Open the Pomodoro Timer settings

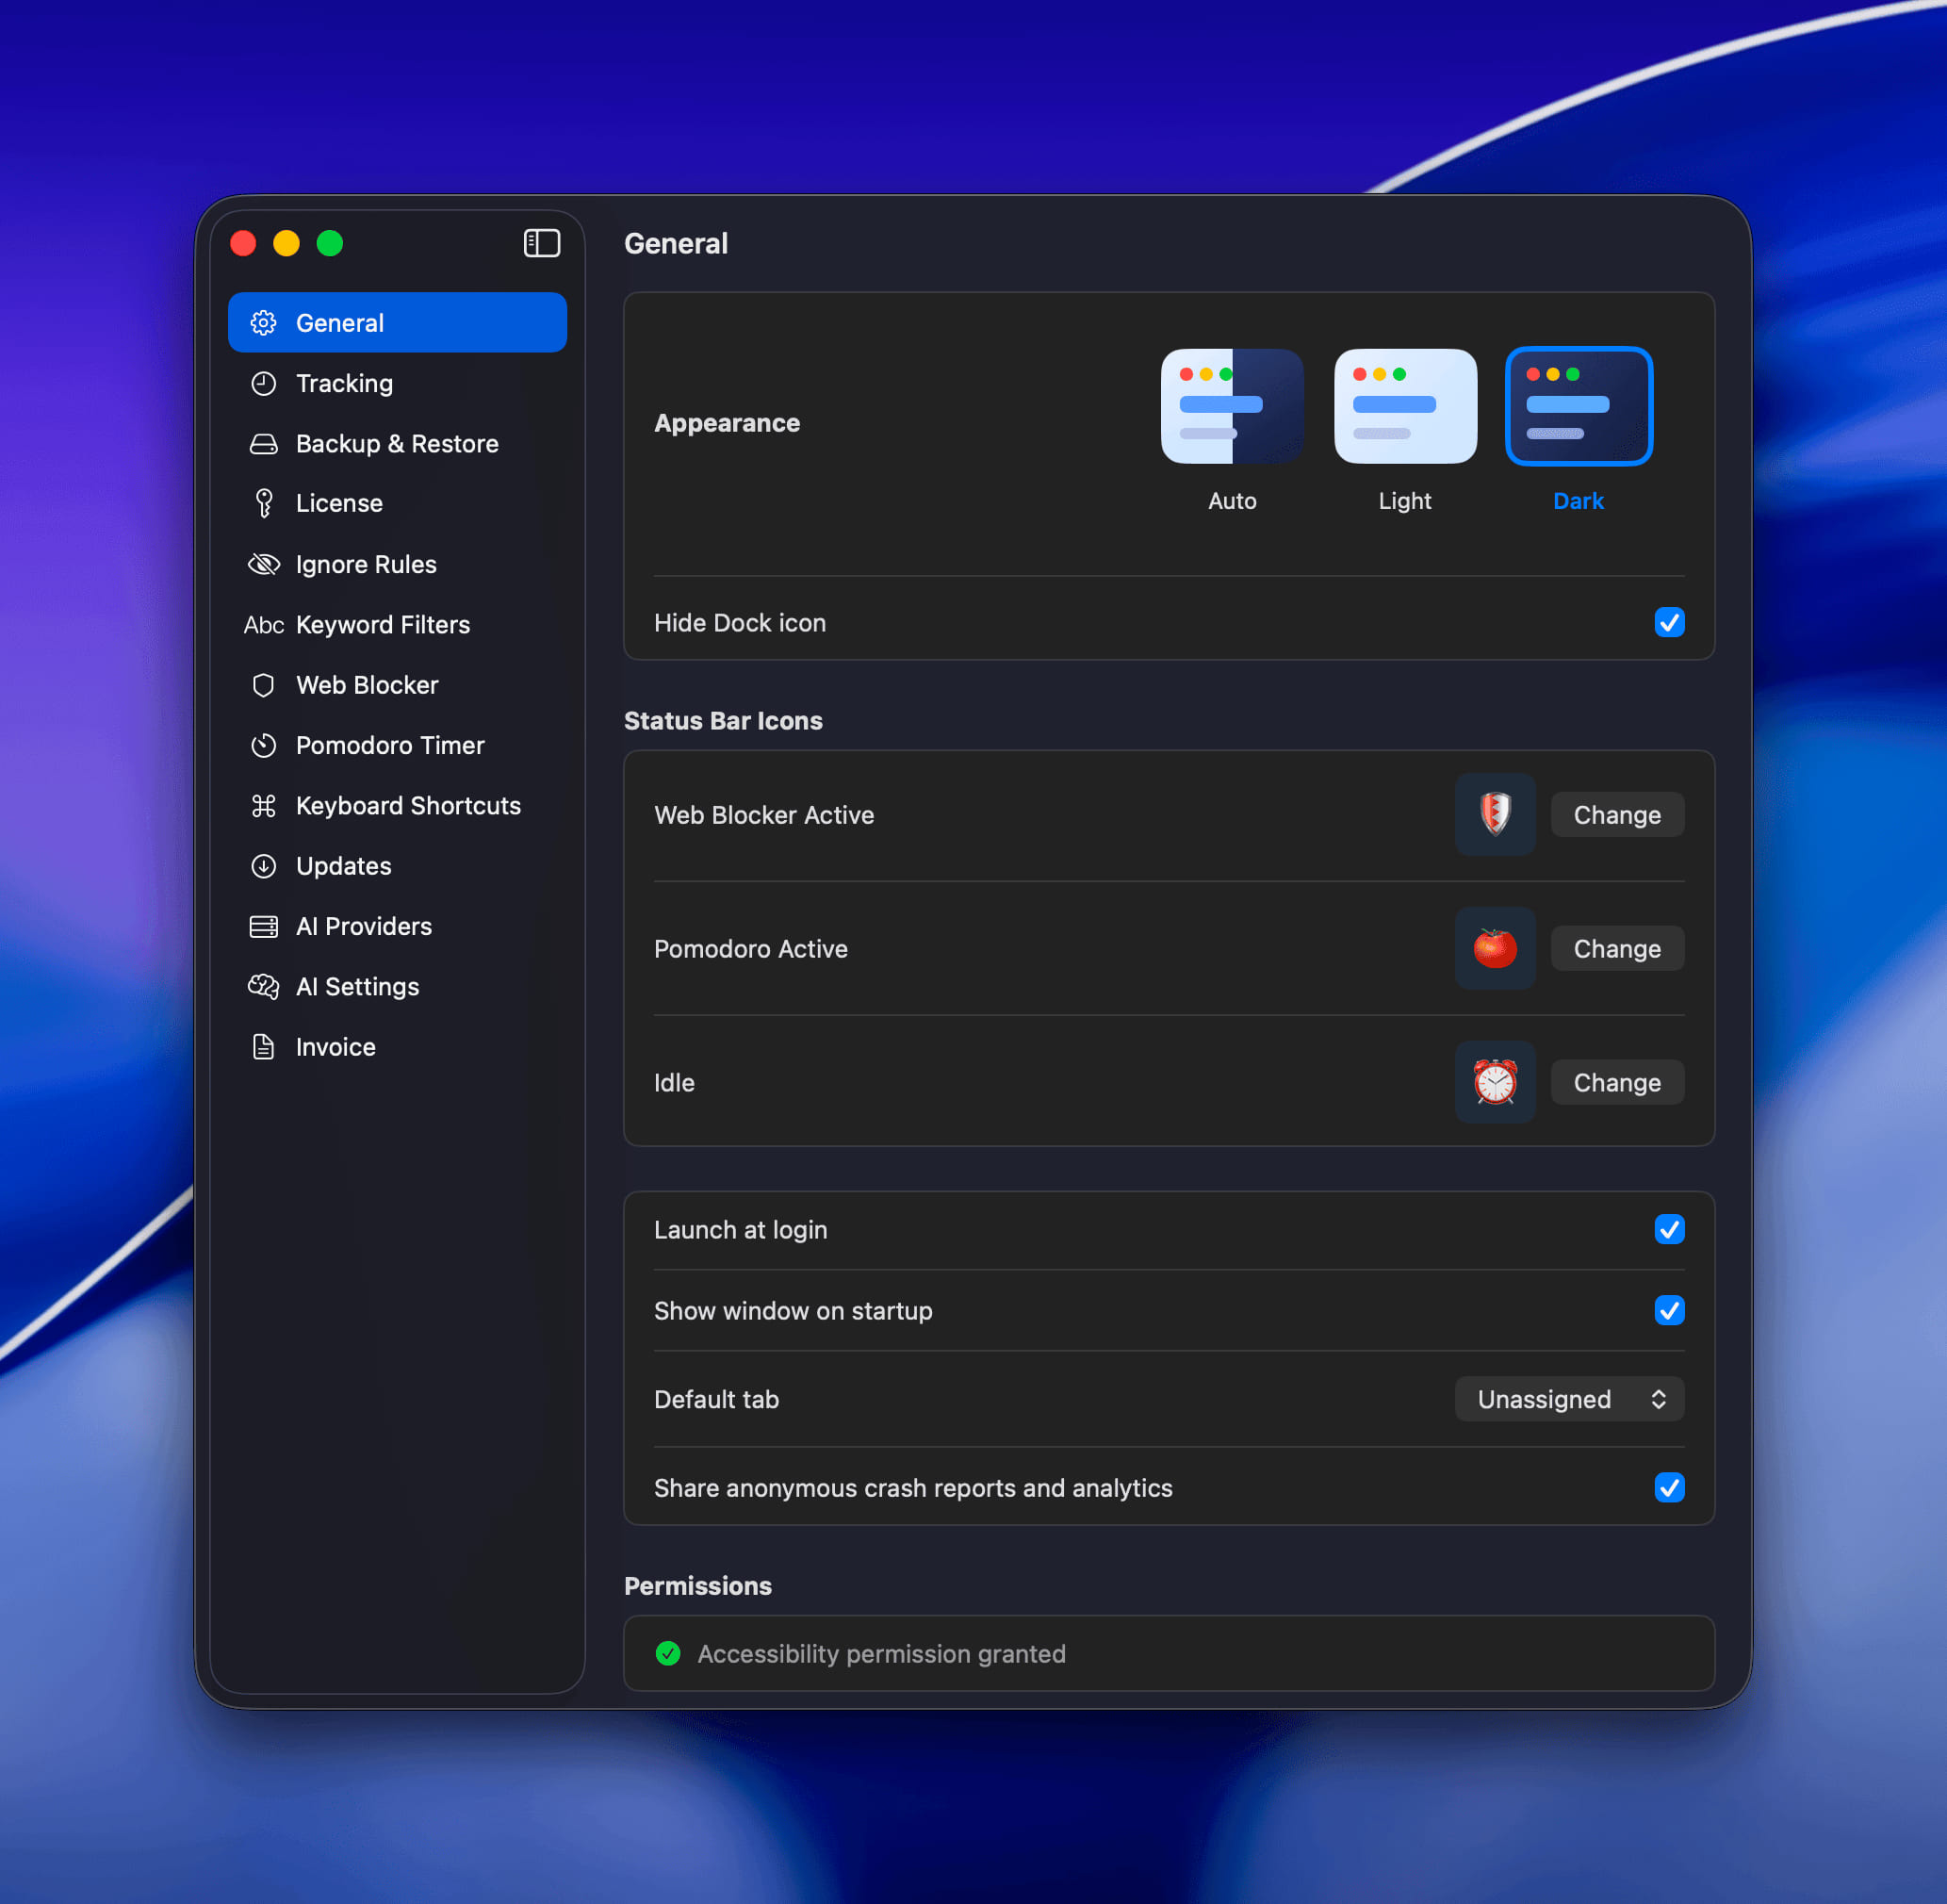tap(389, 745)
